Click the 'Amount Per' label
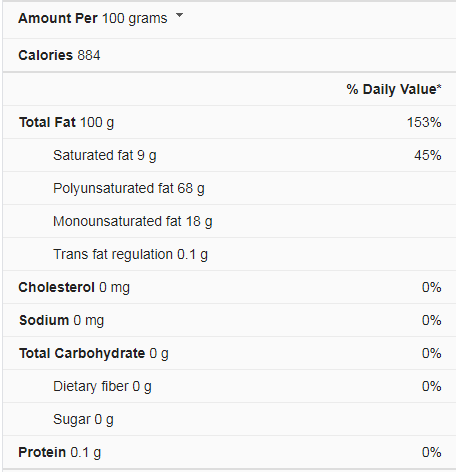Viewport: 456px width, 472px height. [x=58, y=18]
